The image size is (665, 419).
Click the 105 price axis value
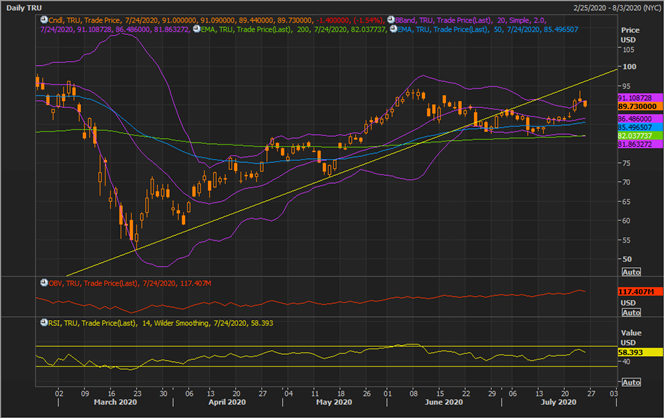(629, 50)
